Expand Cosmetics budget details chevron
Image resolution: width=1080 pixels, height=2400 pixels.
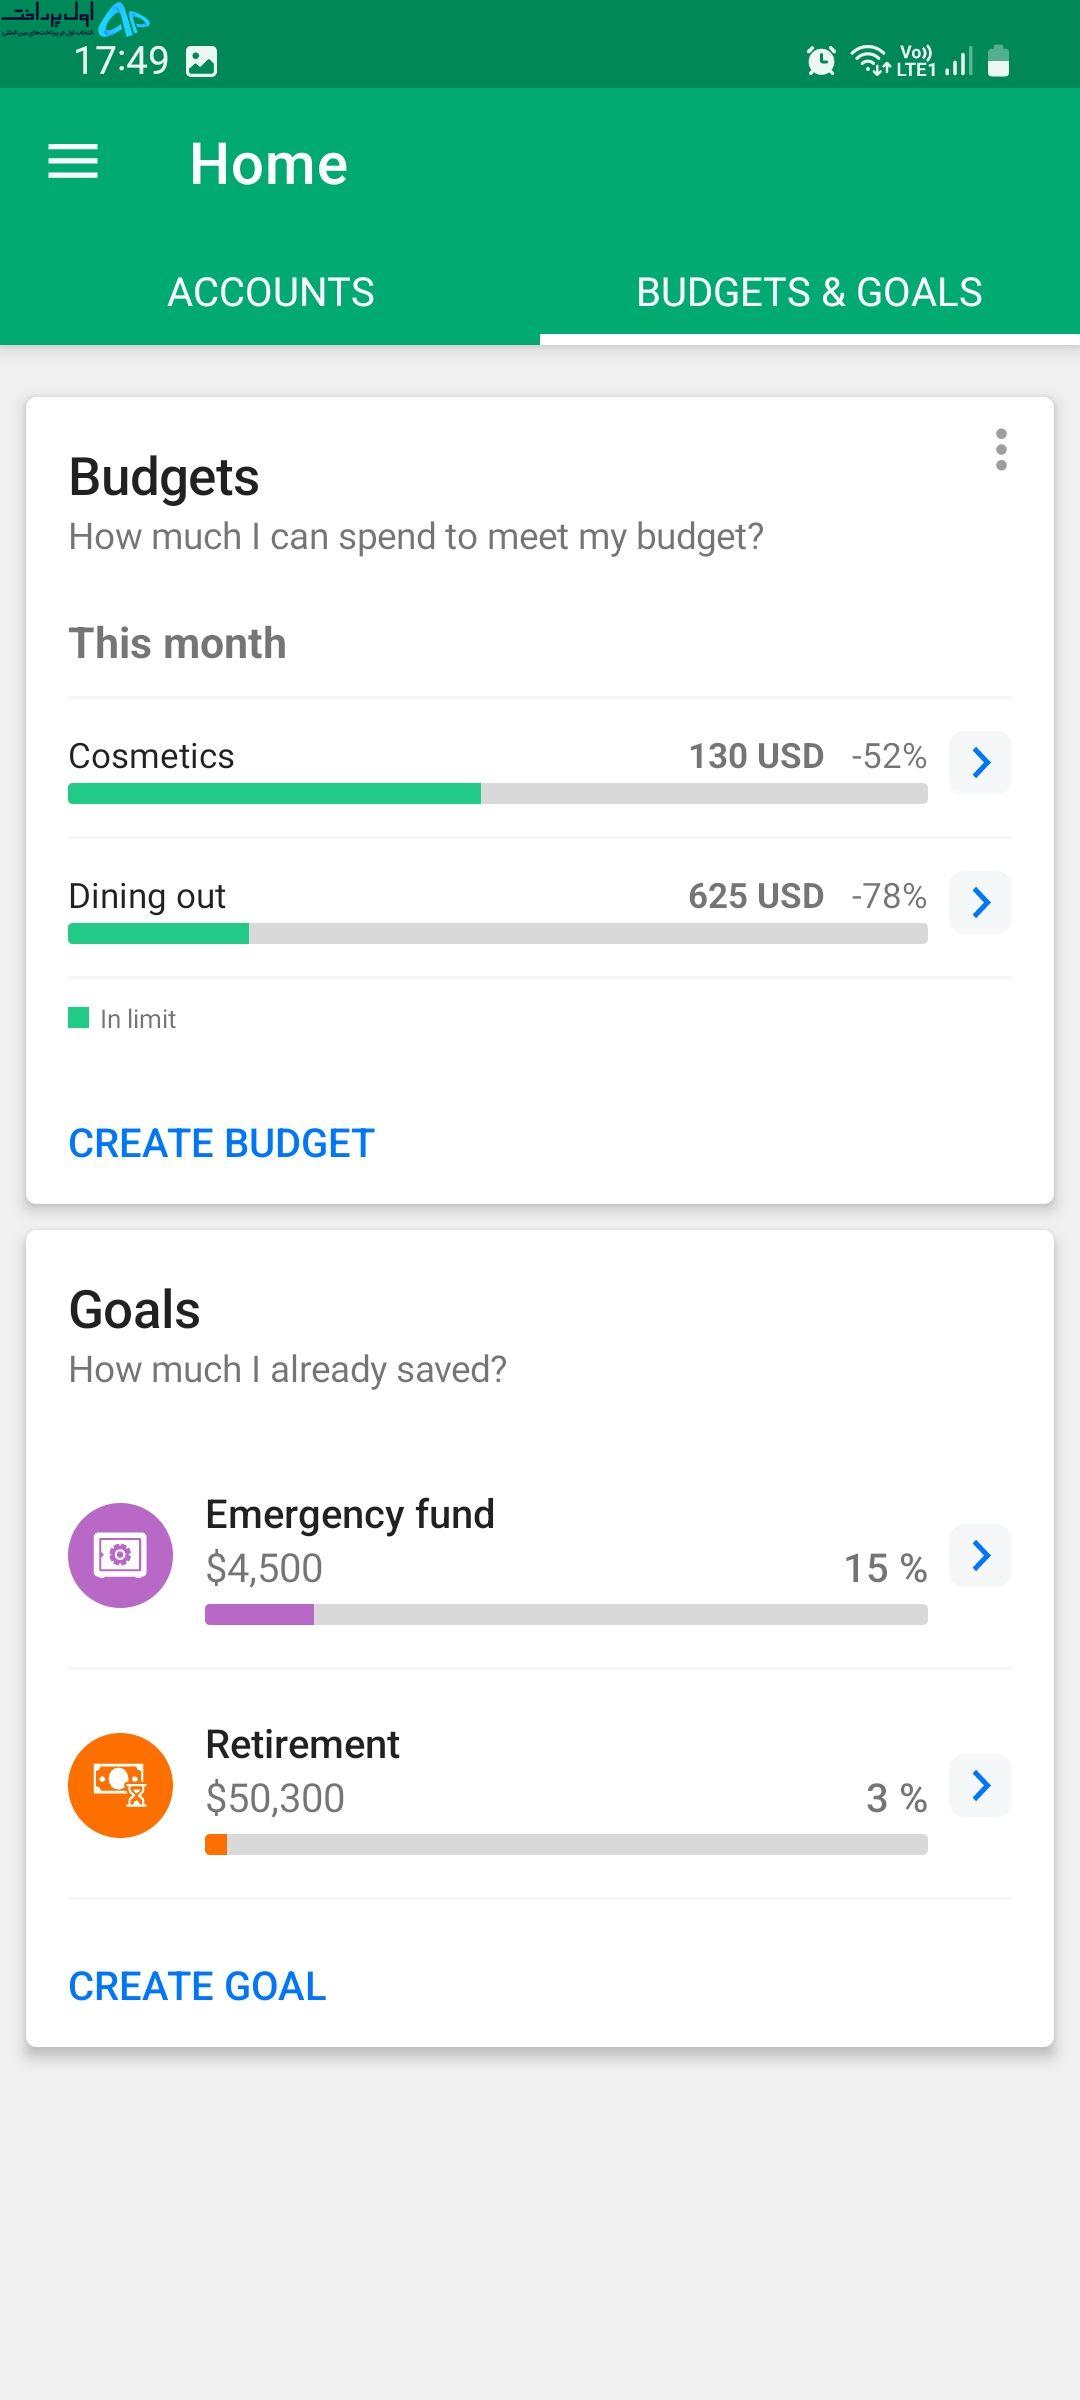pyautogui.click(x=980, y=762)
